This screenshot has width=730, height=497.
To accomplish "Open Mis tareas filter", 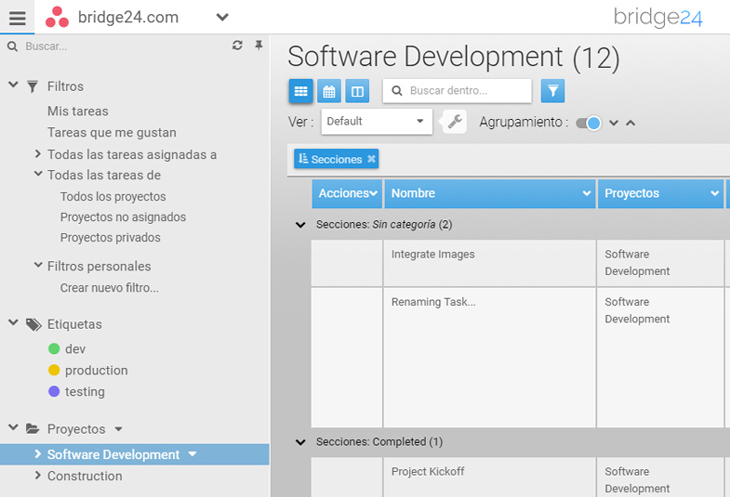I will 78,111.
